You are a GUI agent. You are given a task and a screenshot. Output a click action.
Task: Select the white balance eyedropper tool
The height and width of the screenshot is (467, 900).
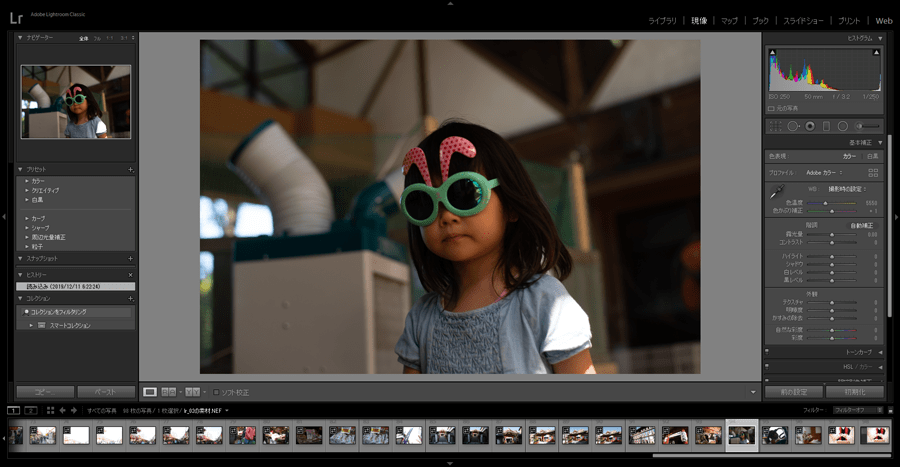(x=776, y=190)
